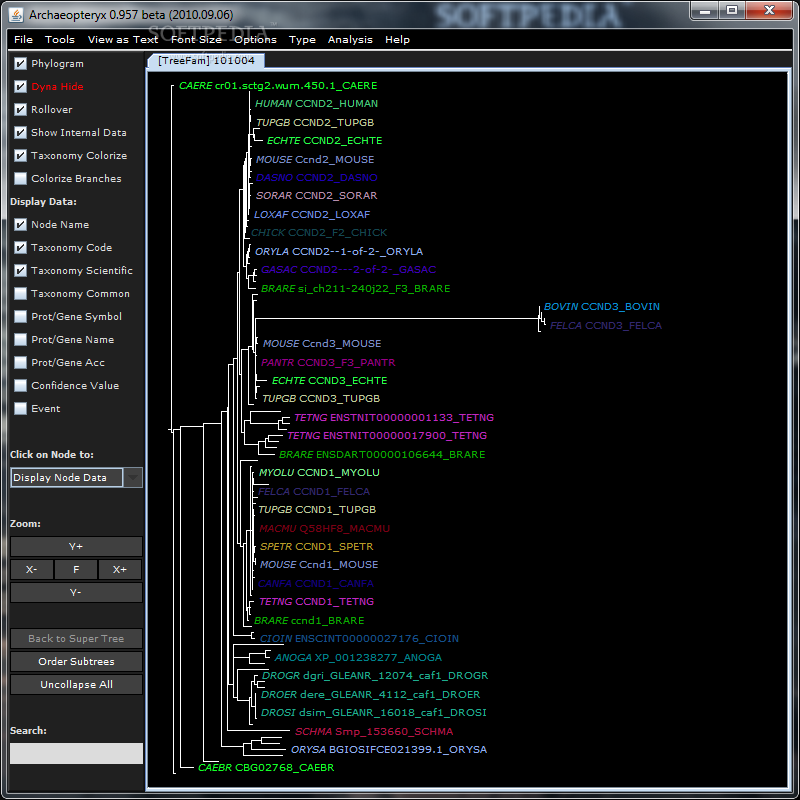
Task: Click node SPETR CCND1_SPETR
Action: click(316, 546)
